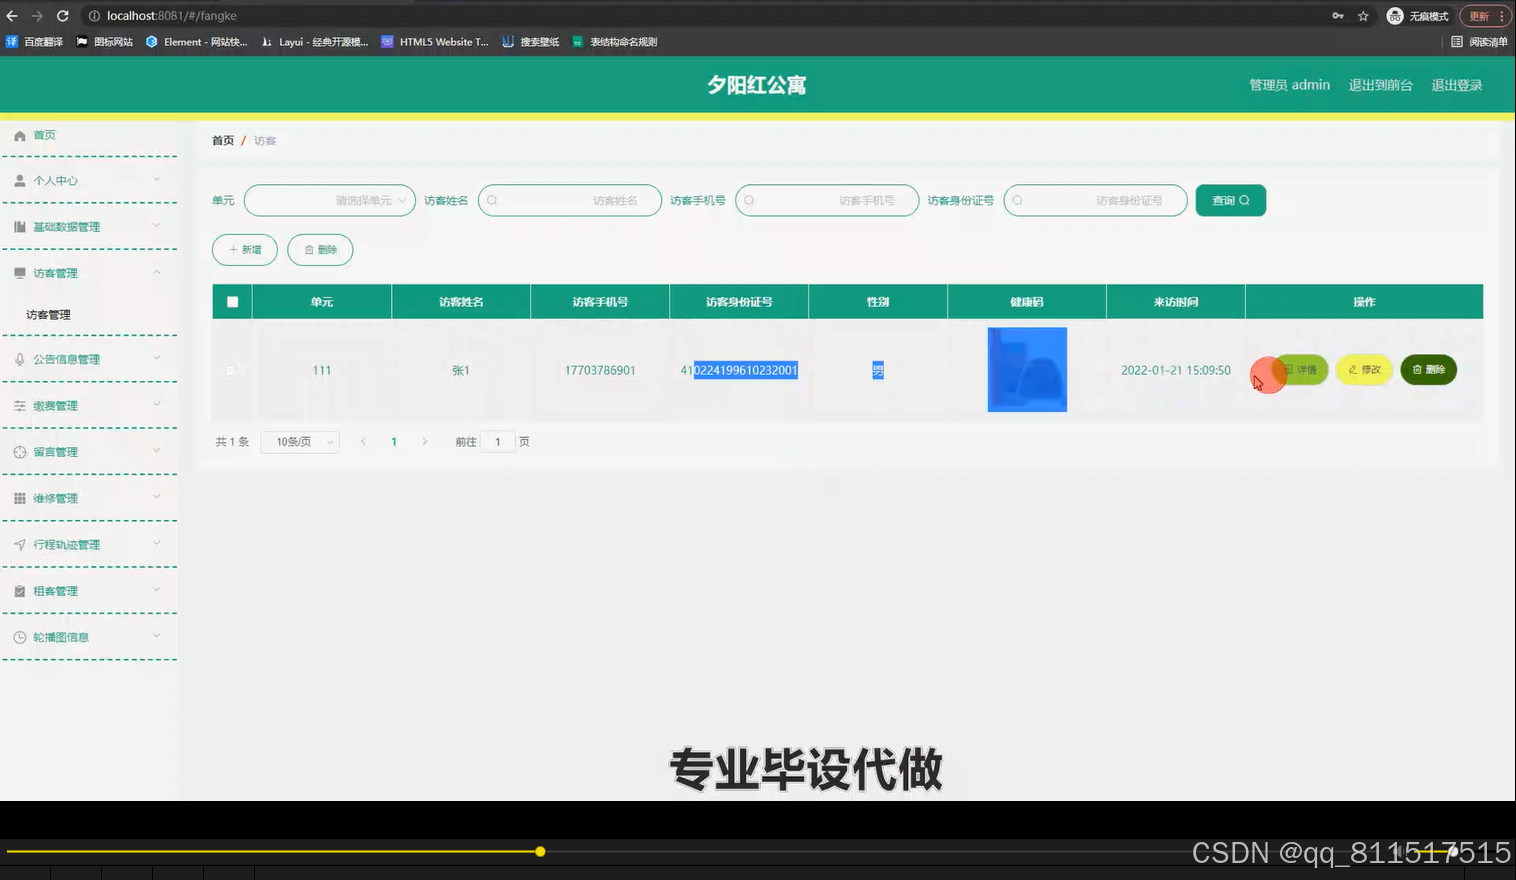This screenshot has width=1516, height=880.
Task: Open 详情 for the 张1 row
Action: (1300, 370)
